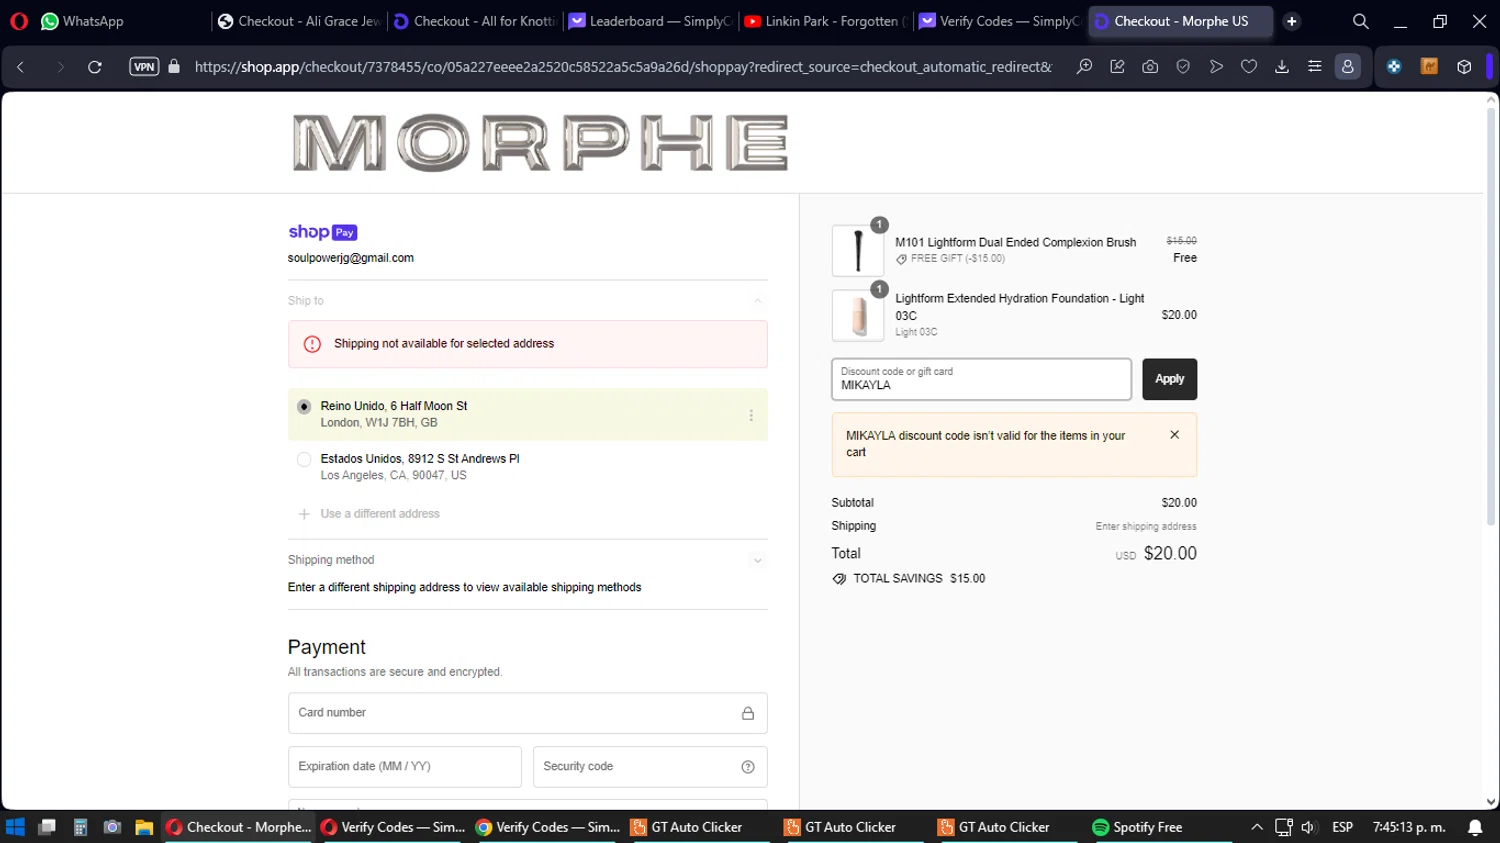Switch to Linkin Park YouTube tab

coord(827,21)
